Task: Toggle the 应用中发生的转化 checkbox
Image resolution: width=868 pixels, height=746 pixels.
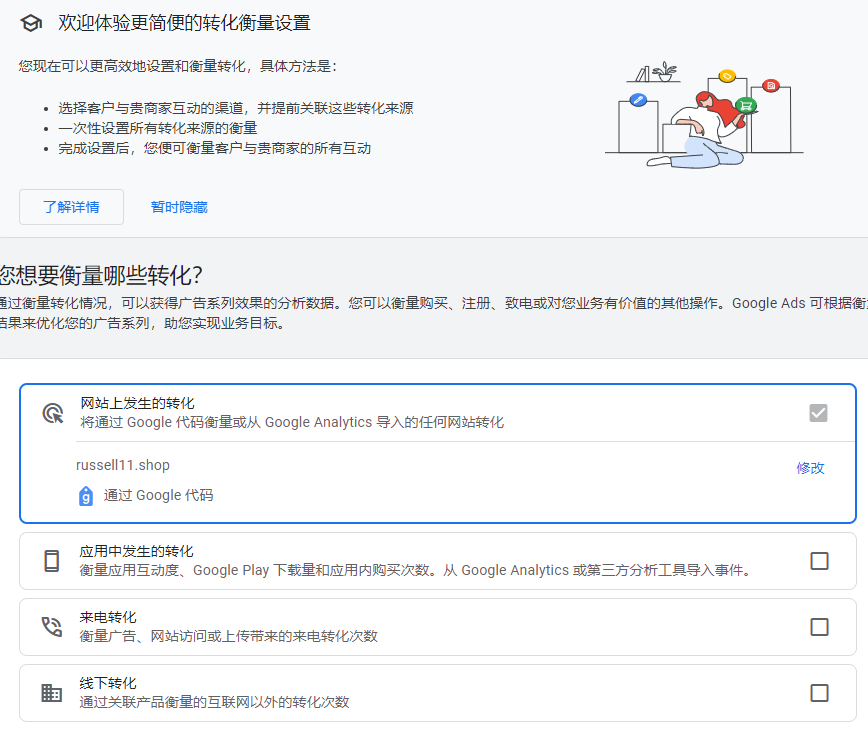Action: (x=820, y=561)
